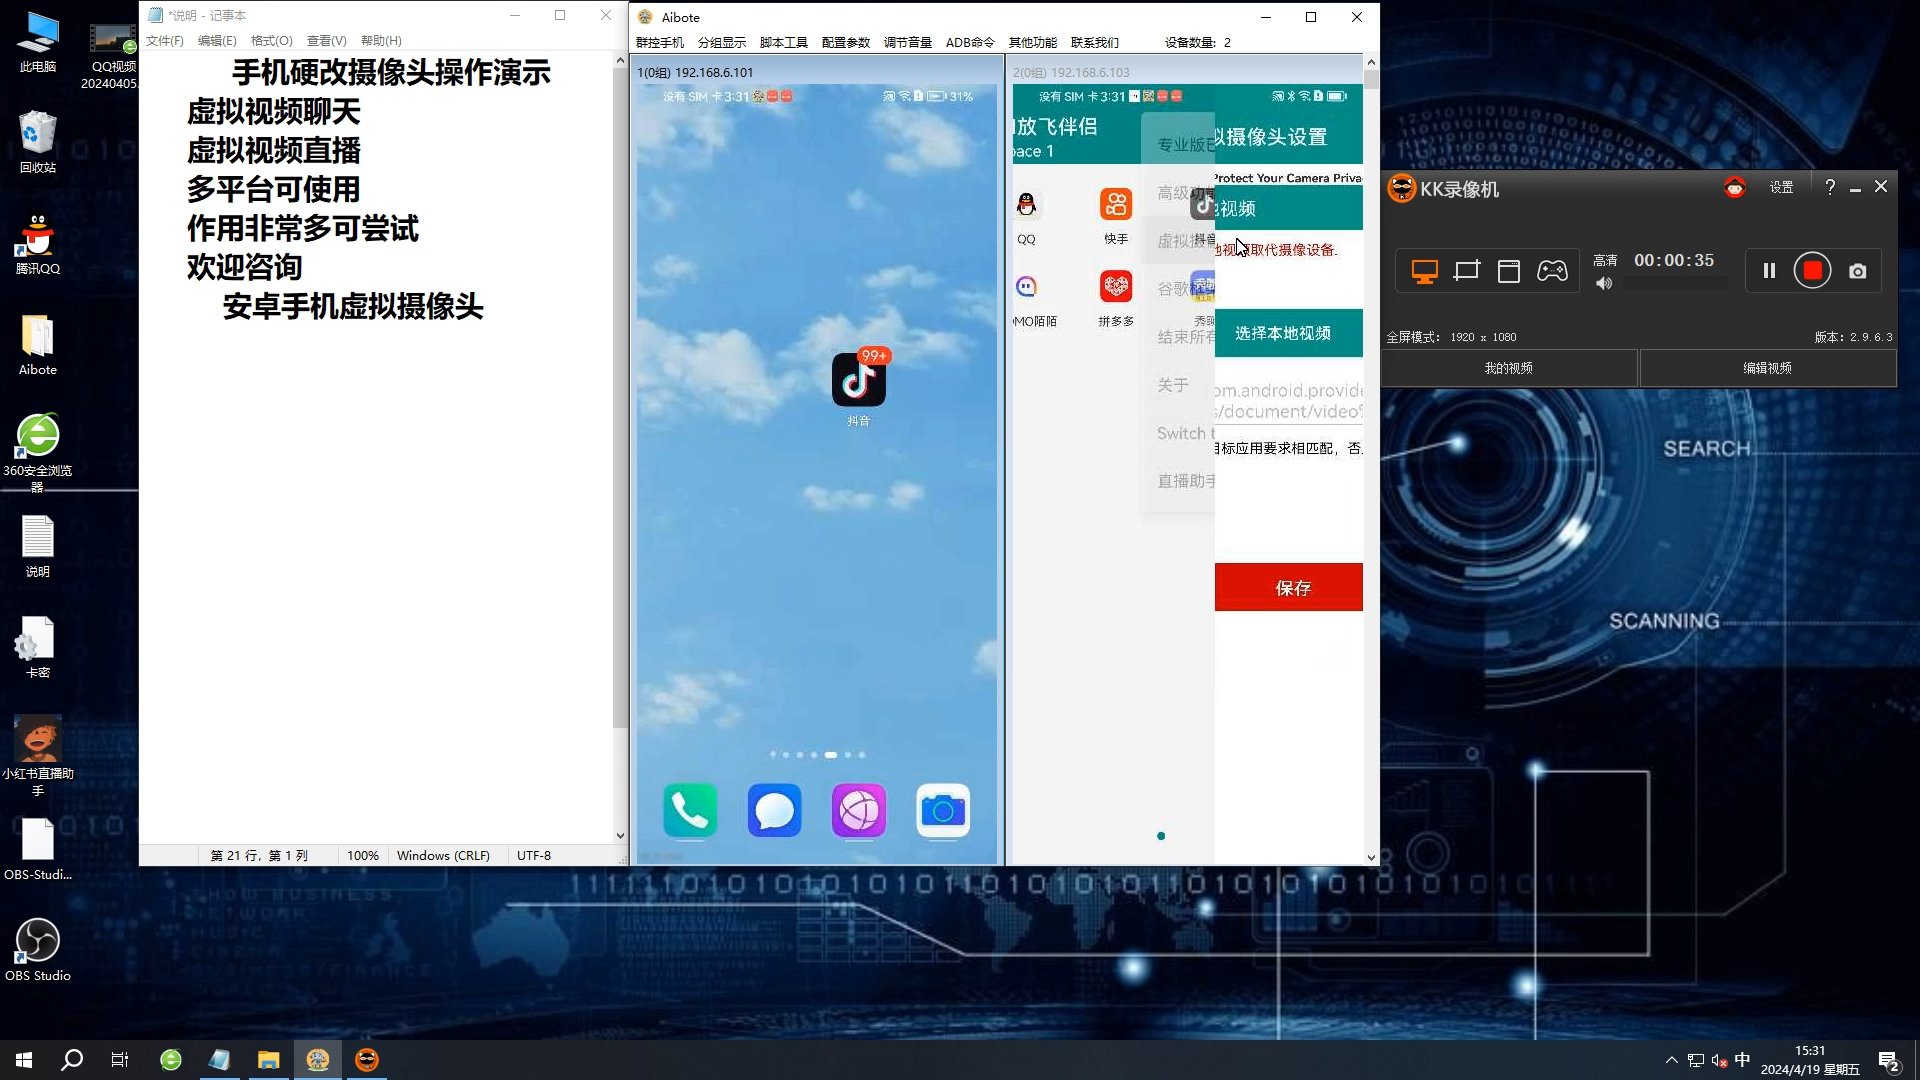Click Aibote panel scrollbar down arrow
This screenshot has width=1920, height=1080.
coord(1371,857)
